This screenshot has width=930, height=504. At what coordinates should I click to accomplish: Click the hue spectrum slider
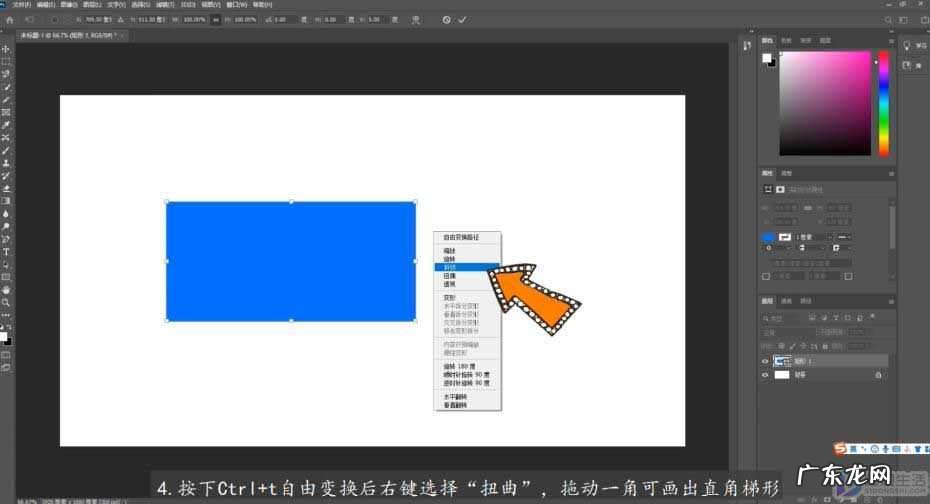click(x=883, y=103)
